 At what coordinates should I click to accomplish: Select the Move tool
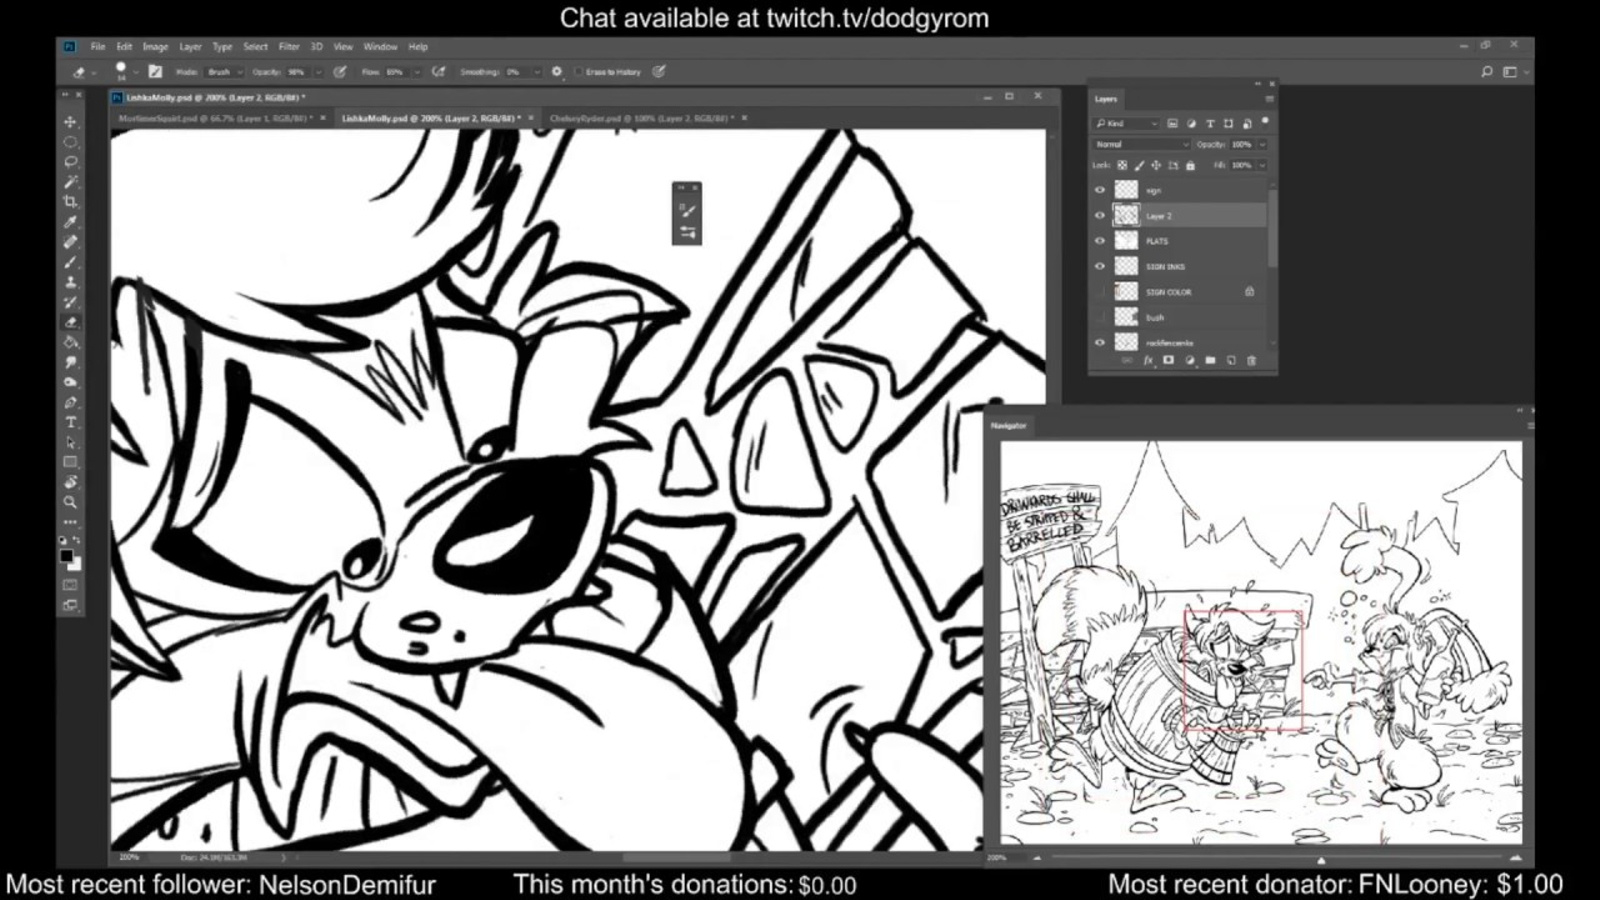click(70, 122)
